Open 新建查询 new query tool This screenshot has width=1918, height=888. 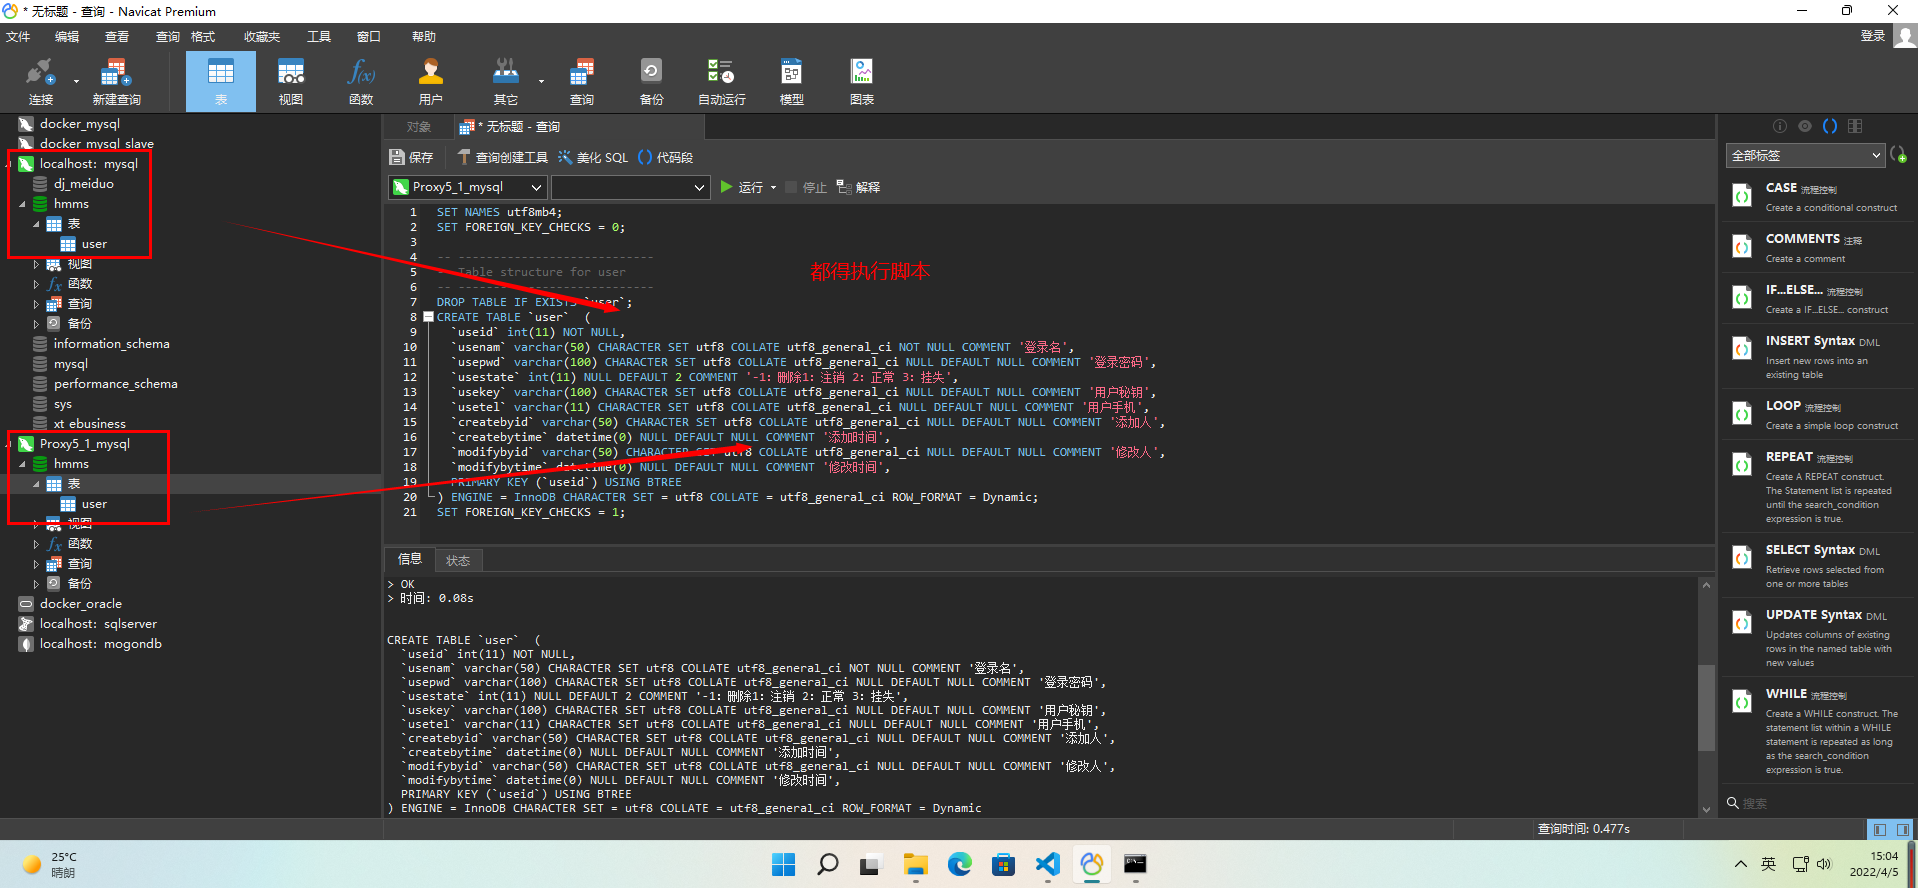tap(116, 81)
